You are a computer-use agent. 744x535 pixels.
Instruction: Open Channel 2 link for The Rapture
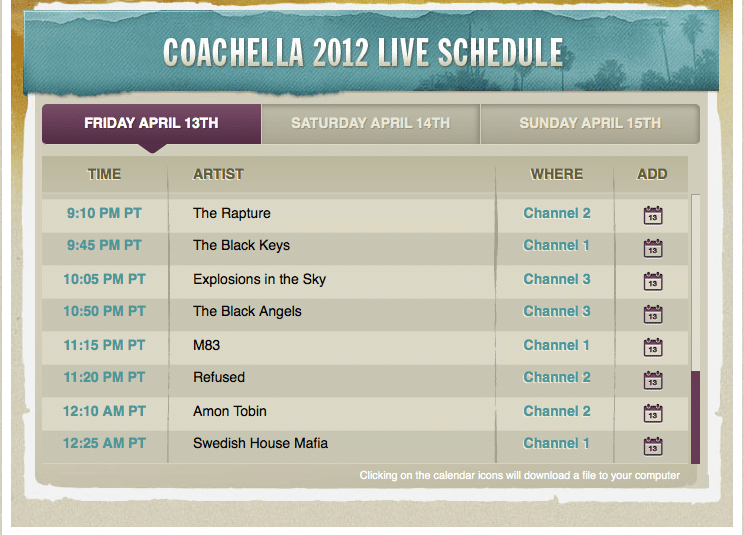click(557, 213)
